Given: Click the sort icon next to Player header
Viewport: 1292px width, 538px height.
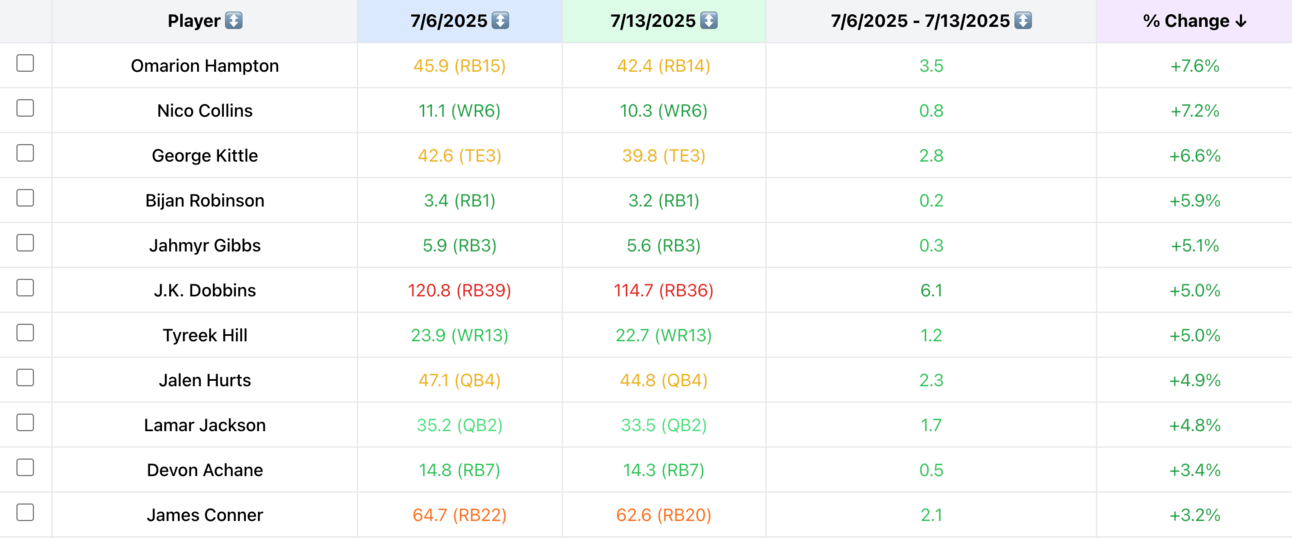Looking at the screenshot, I should pyautogui.click(x=233, y=21).
